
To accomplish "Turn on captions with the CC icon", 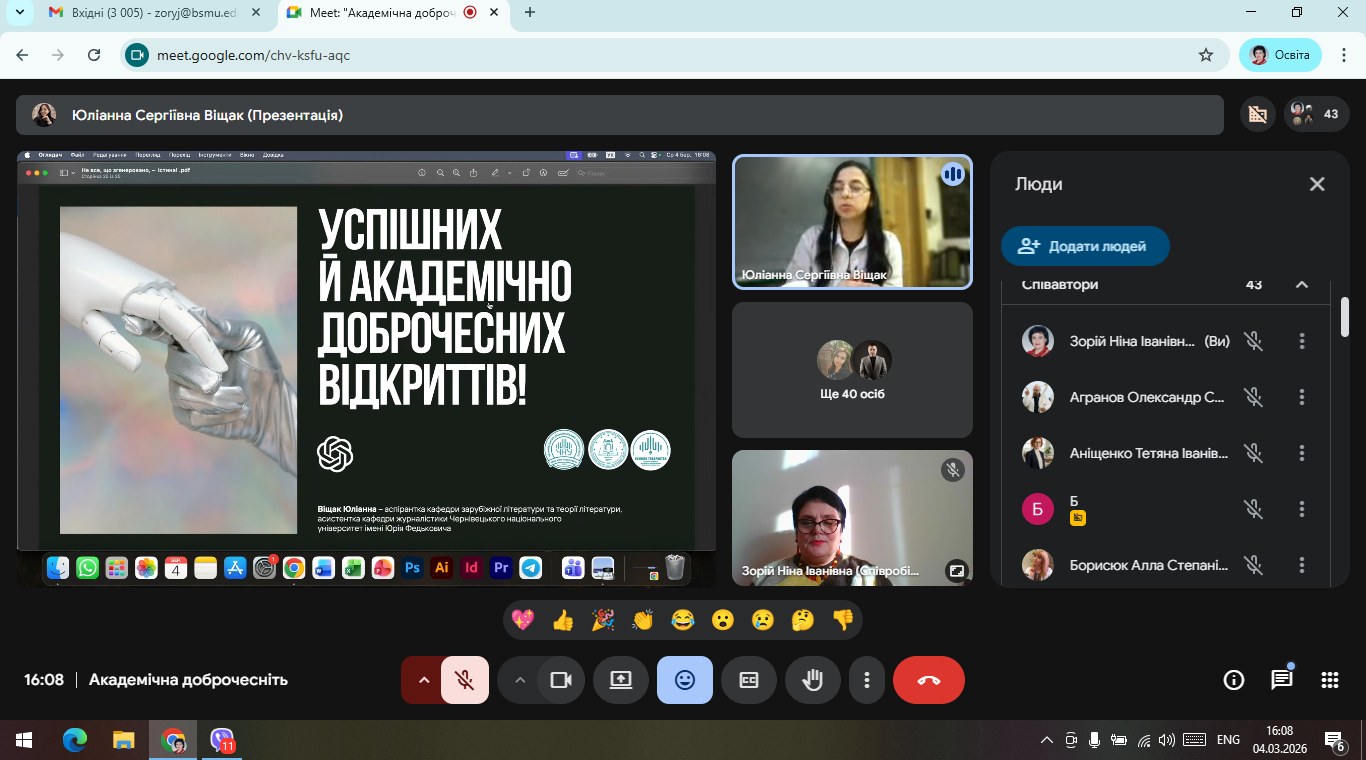I will coord(748,680).
